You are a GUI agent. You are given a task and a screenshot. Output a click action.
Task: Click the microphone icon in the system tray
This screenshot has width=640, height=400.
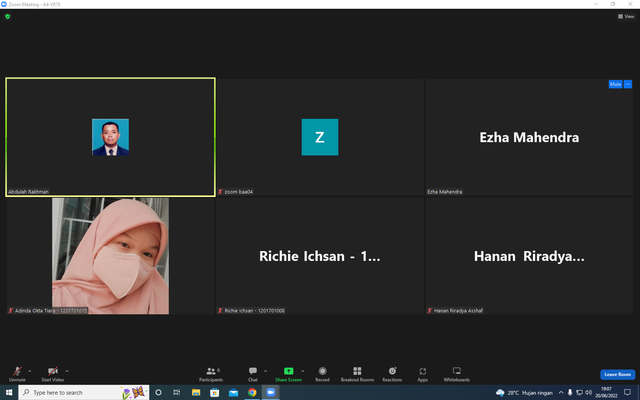click(570, 393)
